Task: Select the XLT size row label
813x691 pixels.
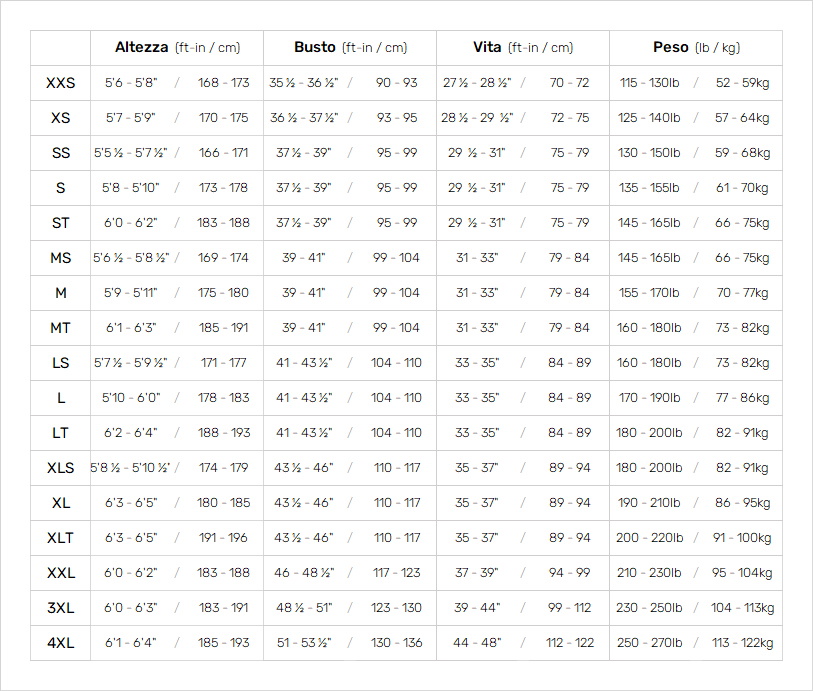Action: (61, 538)
